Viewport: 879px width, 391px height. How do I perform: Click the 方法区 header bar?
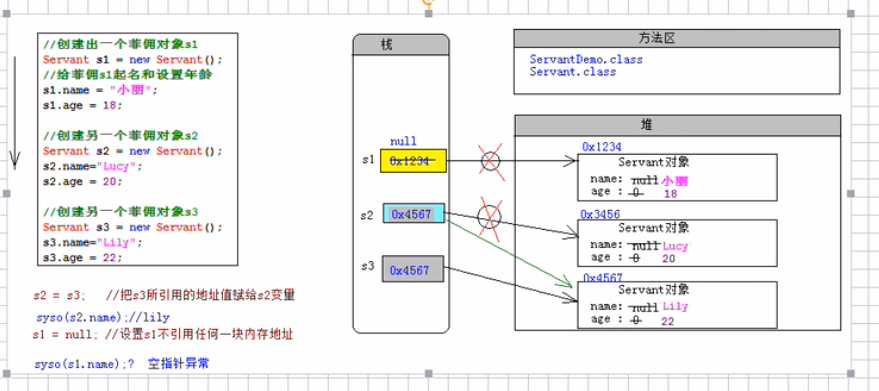point(677,38)
